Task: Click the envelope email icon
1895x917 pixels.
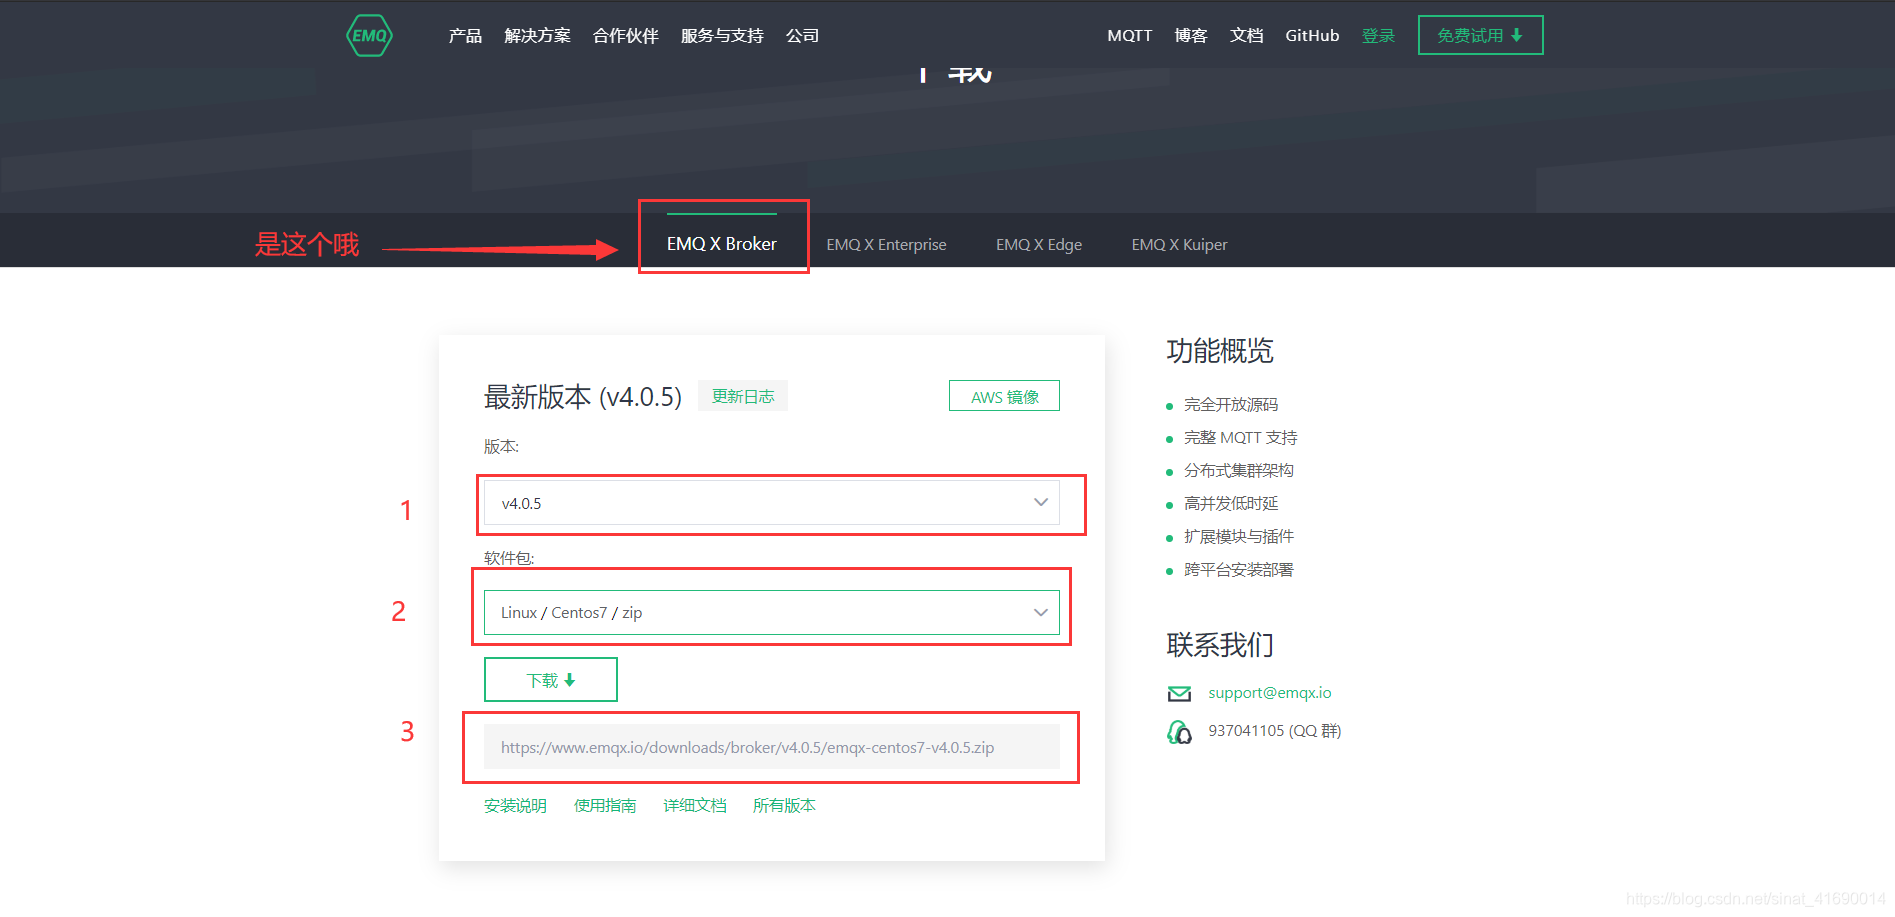Action: click(x=1179, y=693)
